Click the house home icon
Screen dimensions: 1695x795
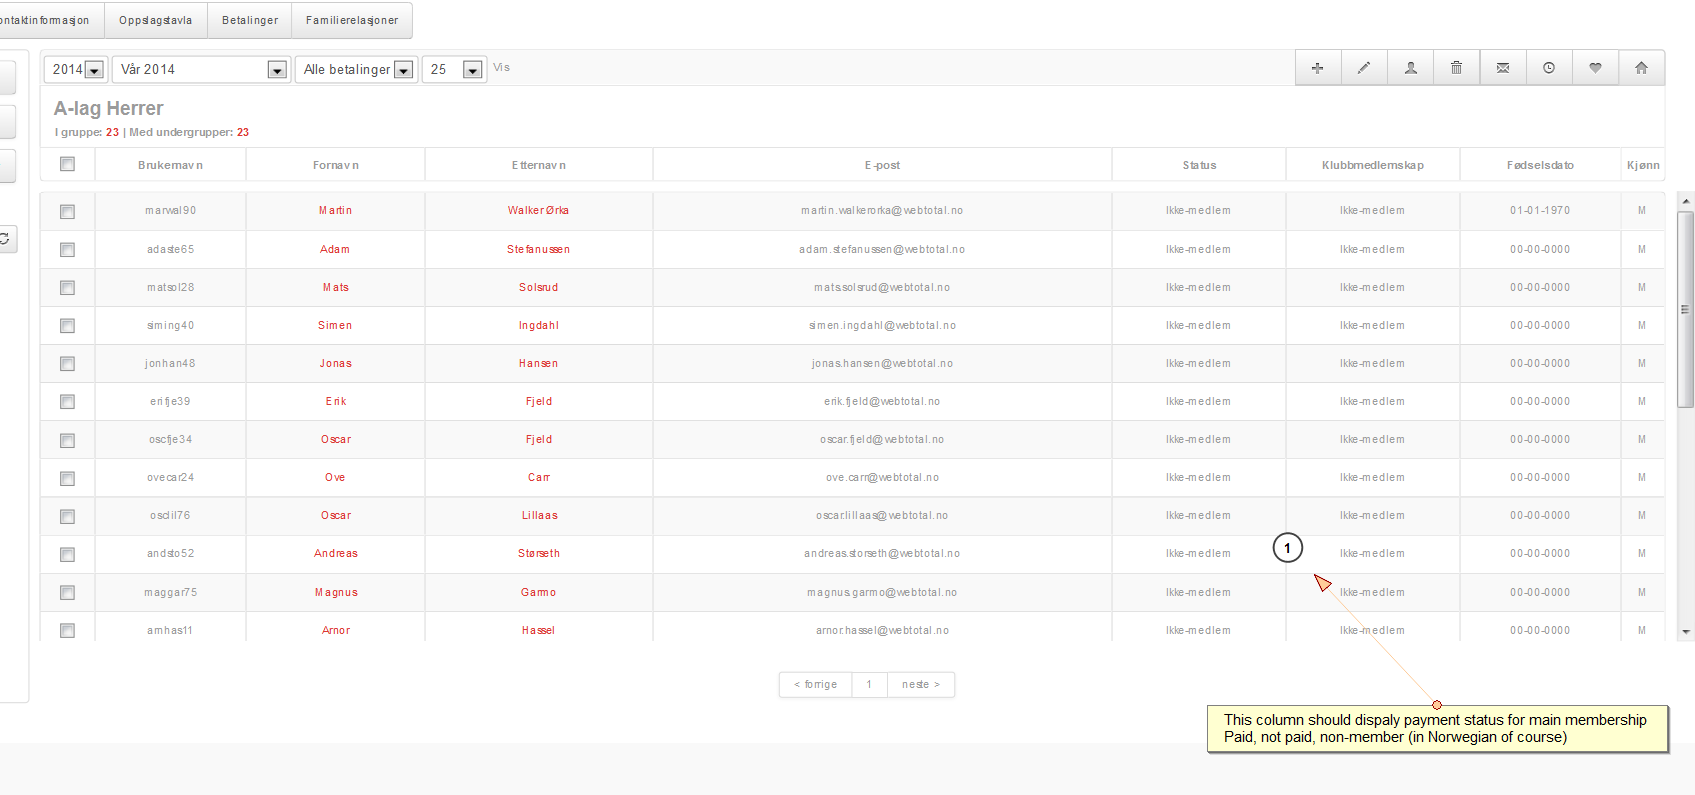1641,68
